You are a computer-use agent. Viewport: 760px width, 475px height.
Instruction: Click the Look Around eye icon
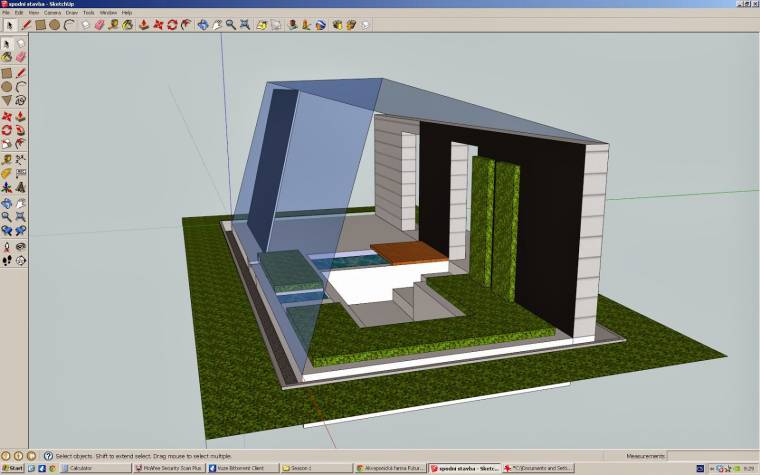point(21,245)
